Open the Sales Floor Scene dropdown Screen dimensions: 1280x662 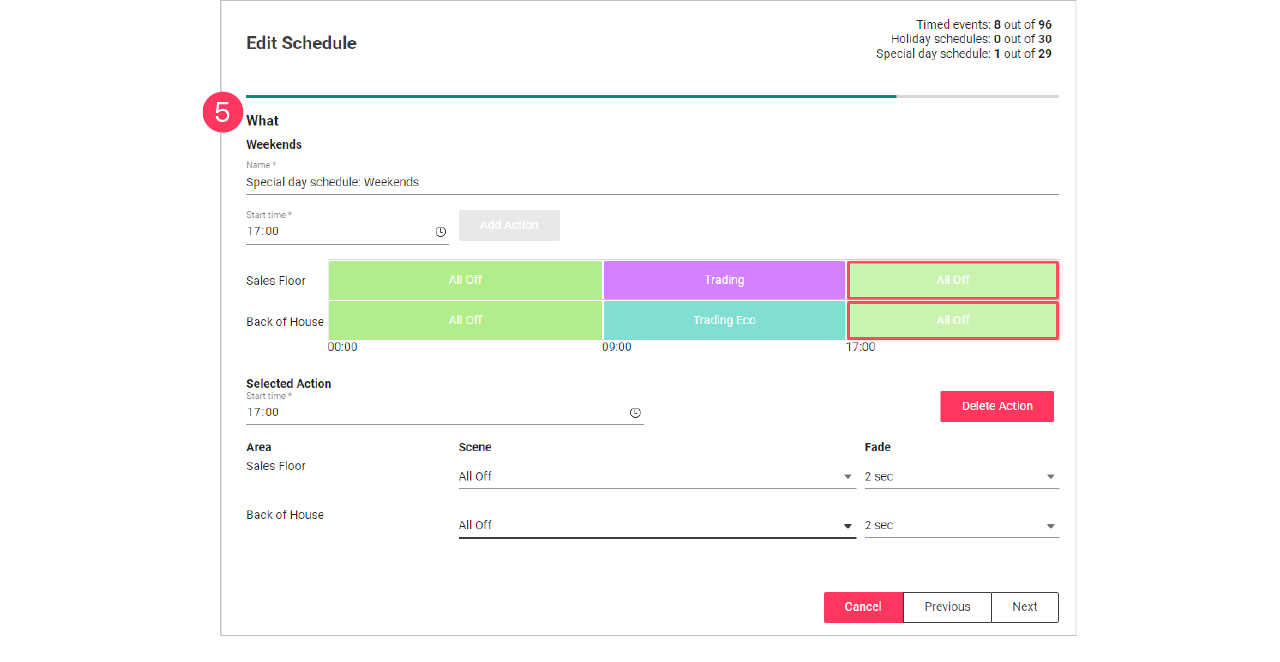point(845,476)
